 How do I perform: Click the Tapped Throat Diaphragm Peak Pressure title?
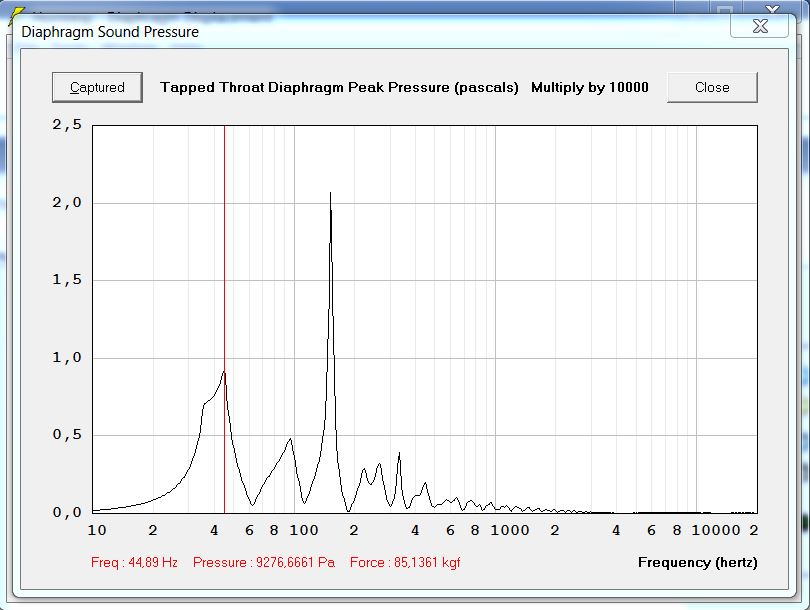(x=339, y=87)
